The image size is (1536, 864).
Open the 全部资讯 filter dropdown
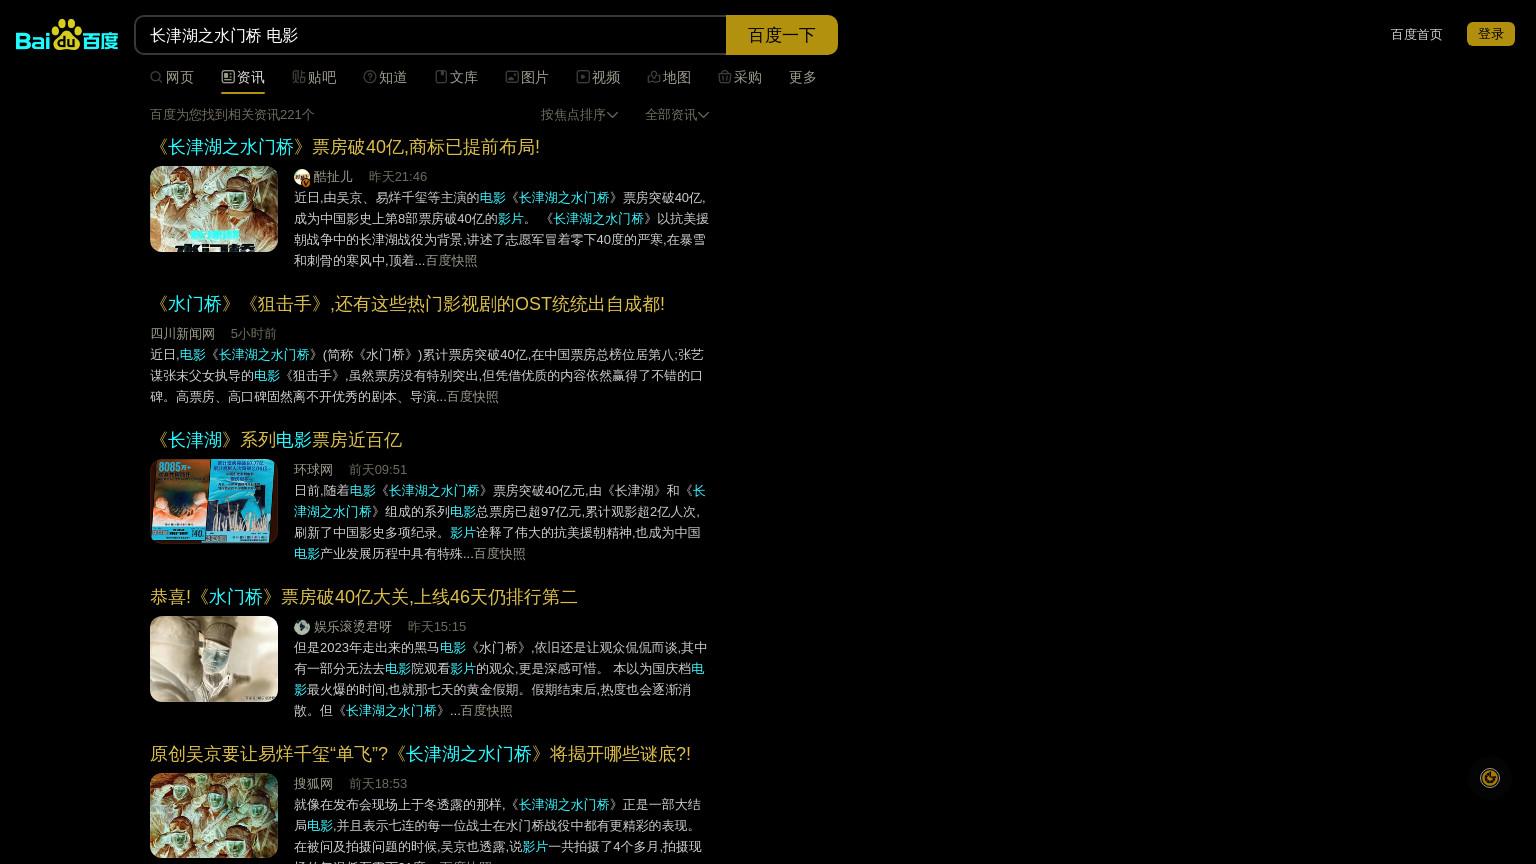(677, 115)
